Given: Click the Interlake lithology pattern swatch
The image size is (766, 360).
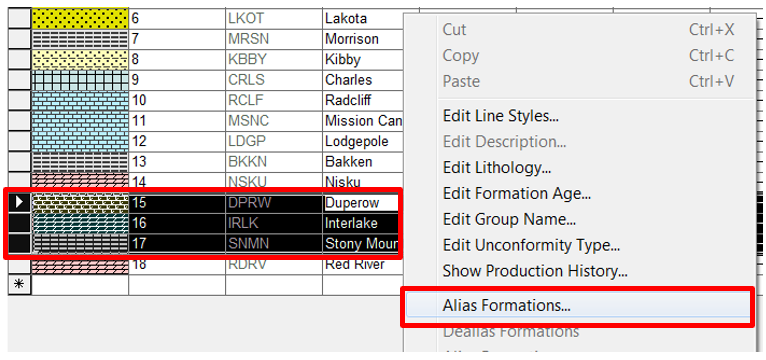Looking at the screenshot, I should click(x=80, y=223).
